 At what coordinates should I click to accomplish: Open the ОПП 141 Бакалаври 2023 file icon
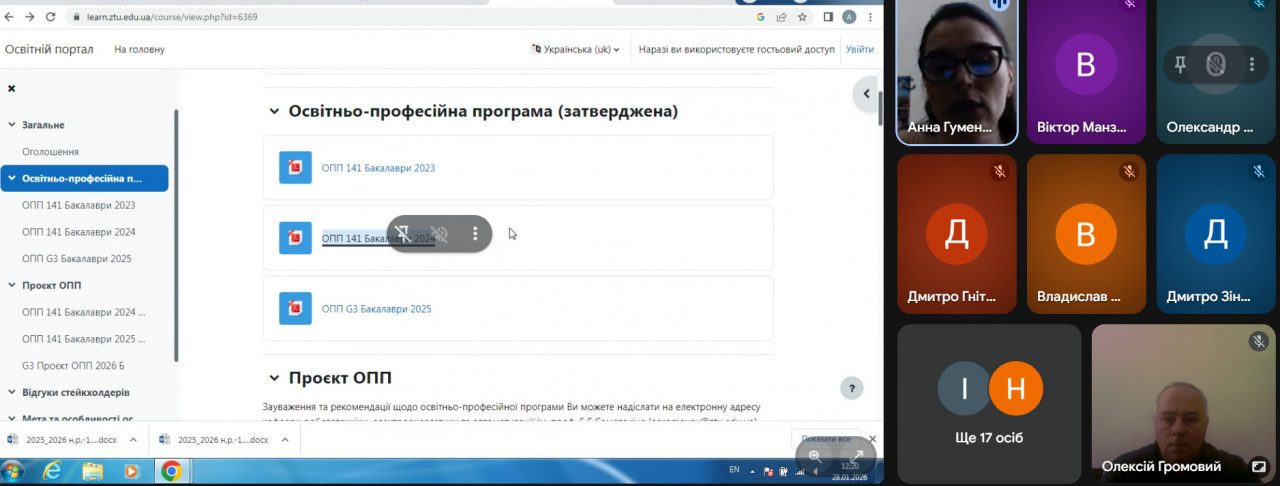coord(295,168)
